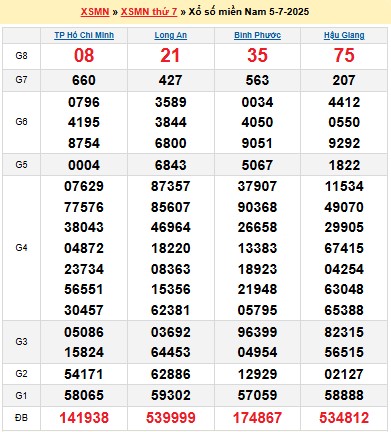Click the G3 number 96399
The height and width of the screenshot is (432, 391).
coord(257,332)
